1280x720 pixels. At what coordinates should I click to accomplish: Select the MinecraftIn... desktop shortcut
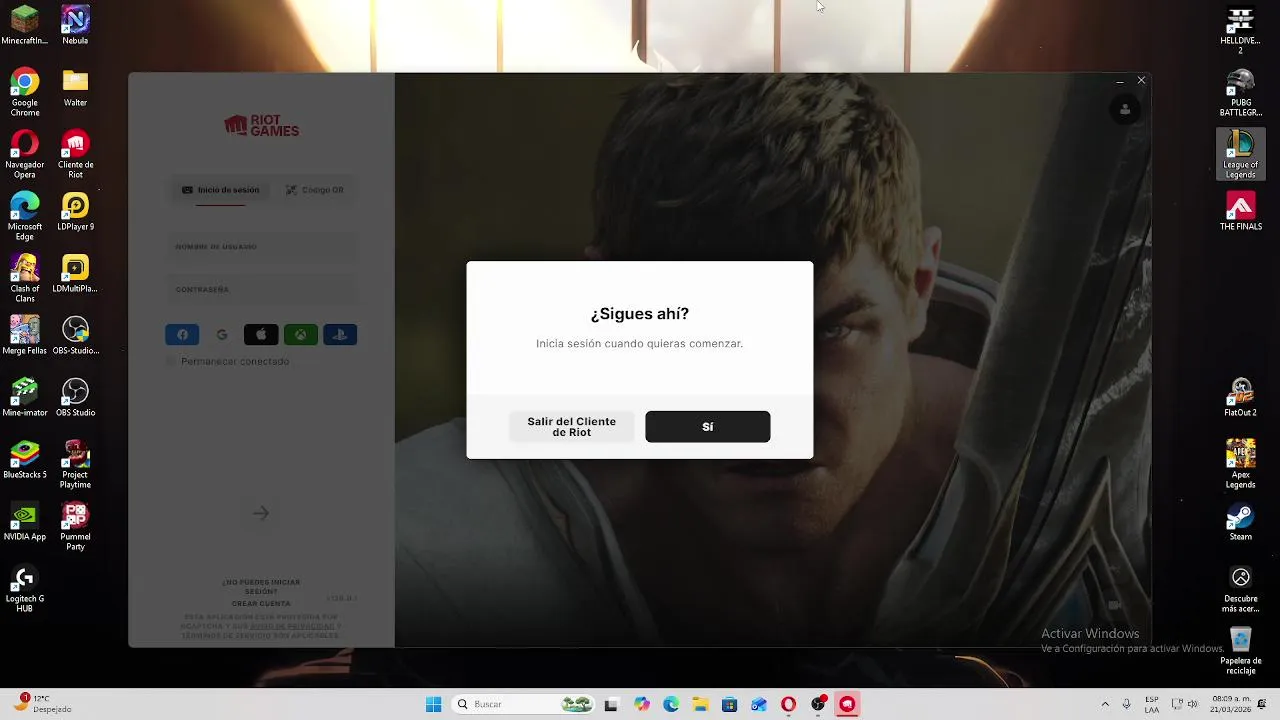(25, 25)
